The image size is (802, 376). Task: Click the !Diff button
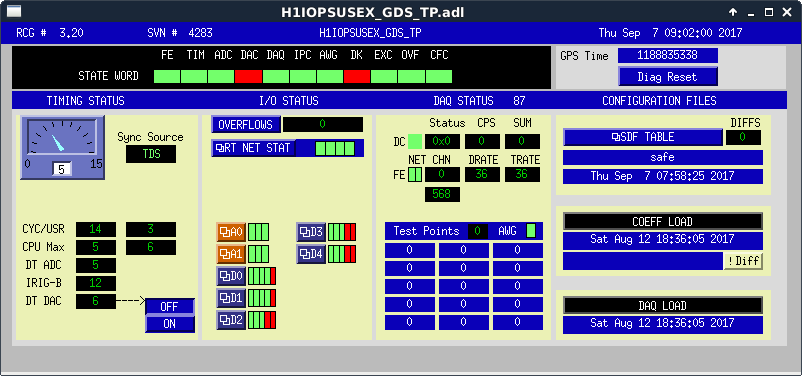[743, 261]
